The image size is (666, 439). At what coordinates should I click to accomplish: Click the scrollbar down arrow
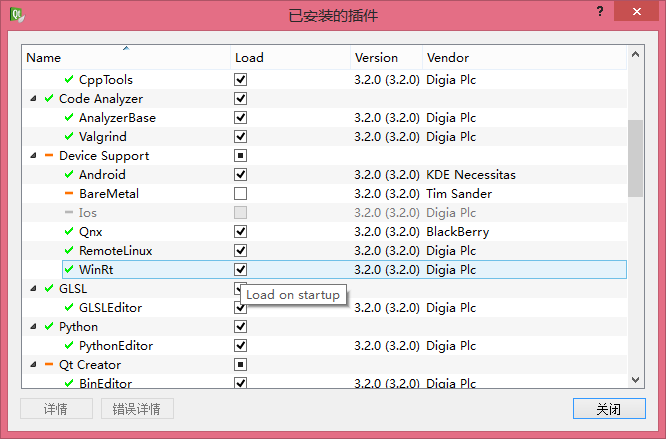(x=635, y=380)
